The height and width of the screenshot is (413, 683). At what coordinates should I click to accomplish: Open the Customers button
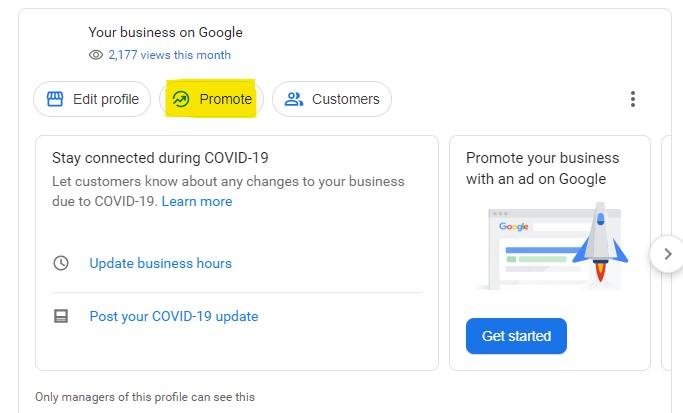coord(332,99)
